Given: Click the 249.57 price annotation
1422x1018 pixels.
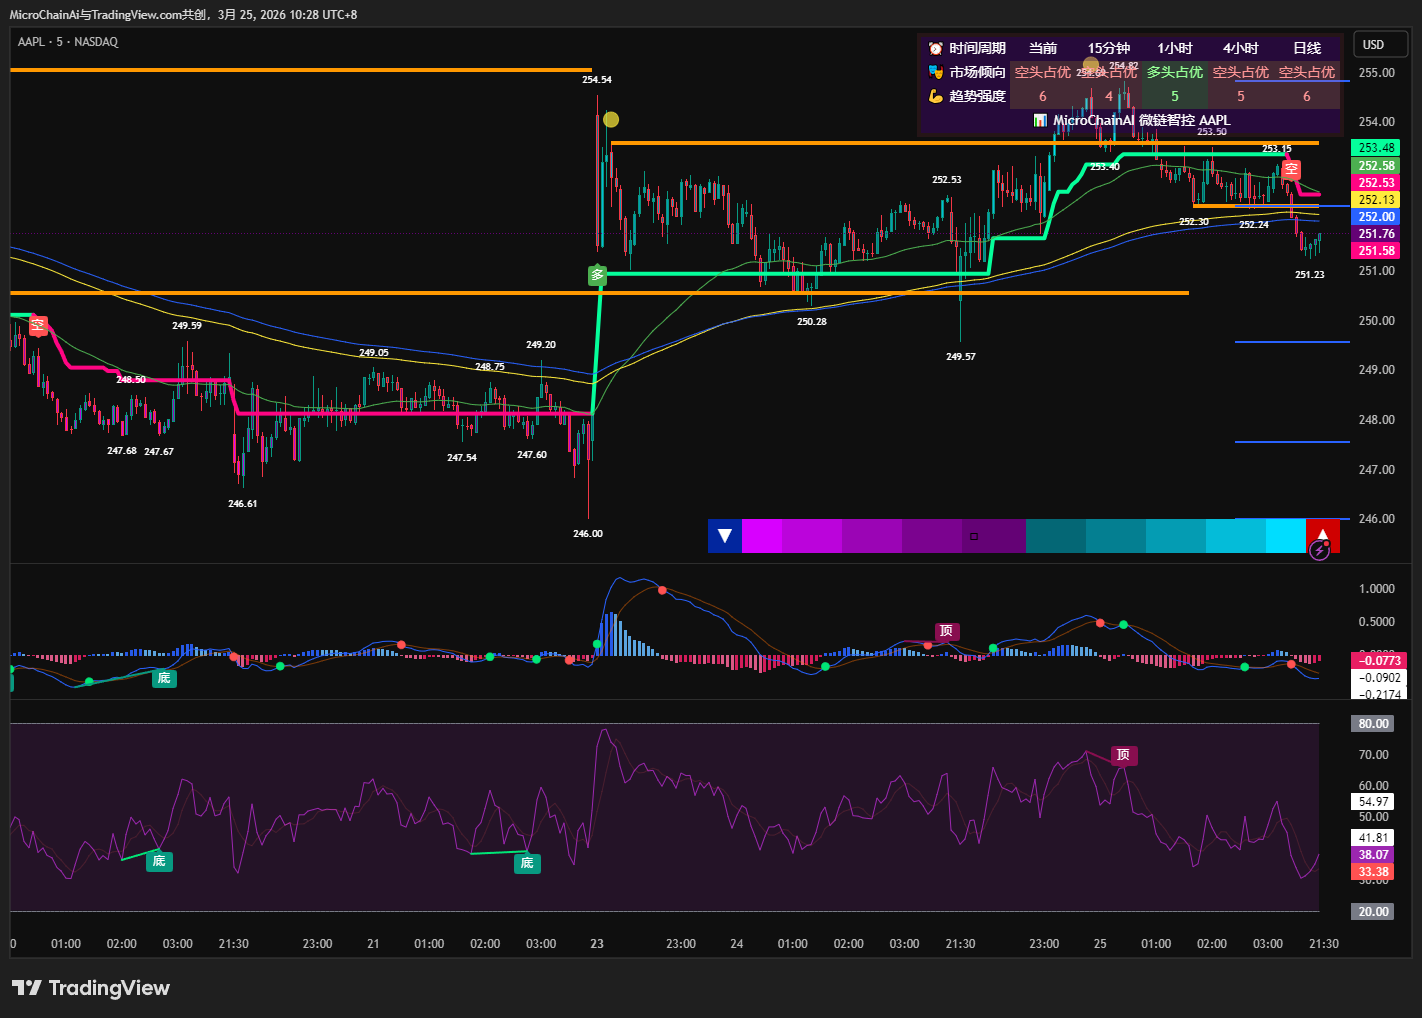Looking at the screenshot, I should pos(961,357).
